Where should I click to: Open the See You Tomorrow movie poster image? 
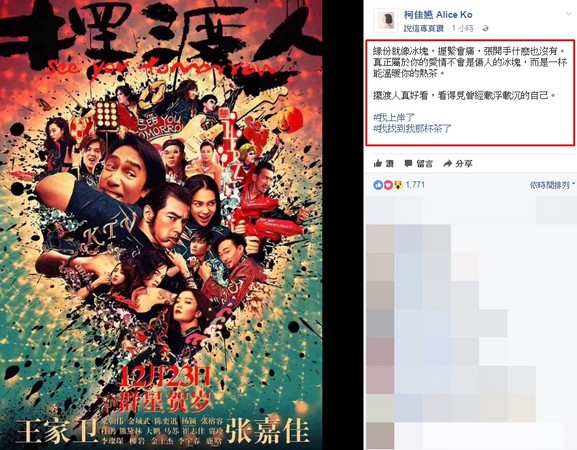(161, 225)
